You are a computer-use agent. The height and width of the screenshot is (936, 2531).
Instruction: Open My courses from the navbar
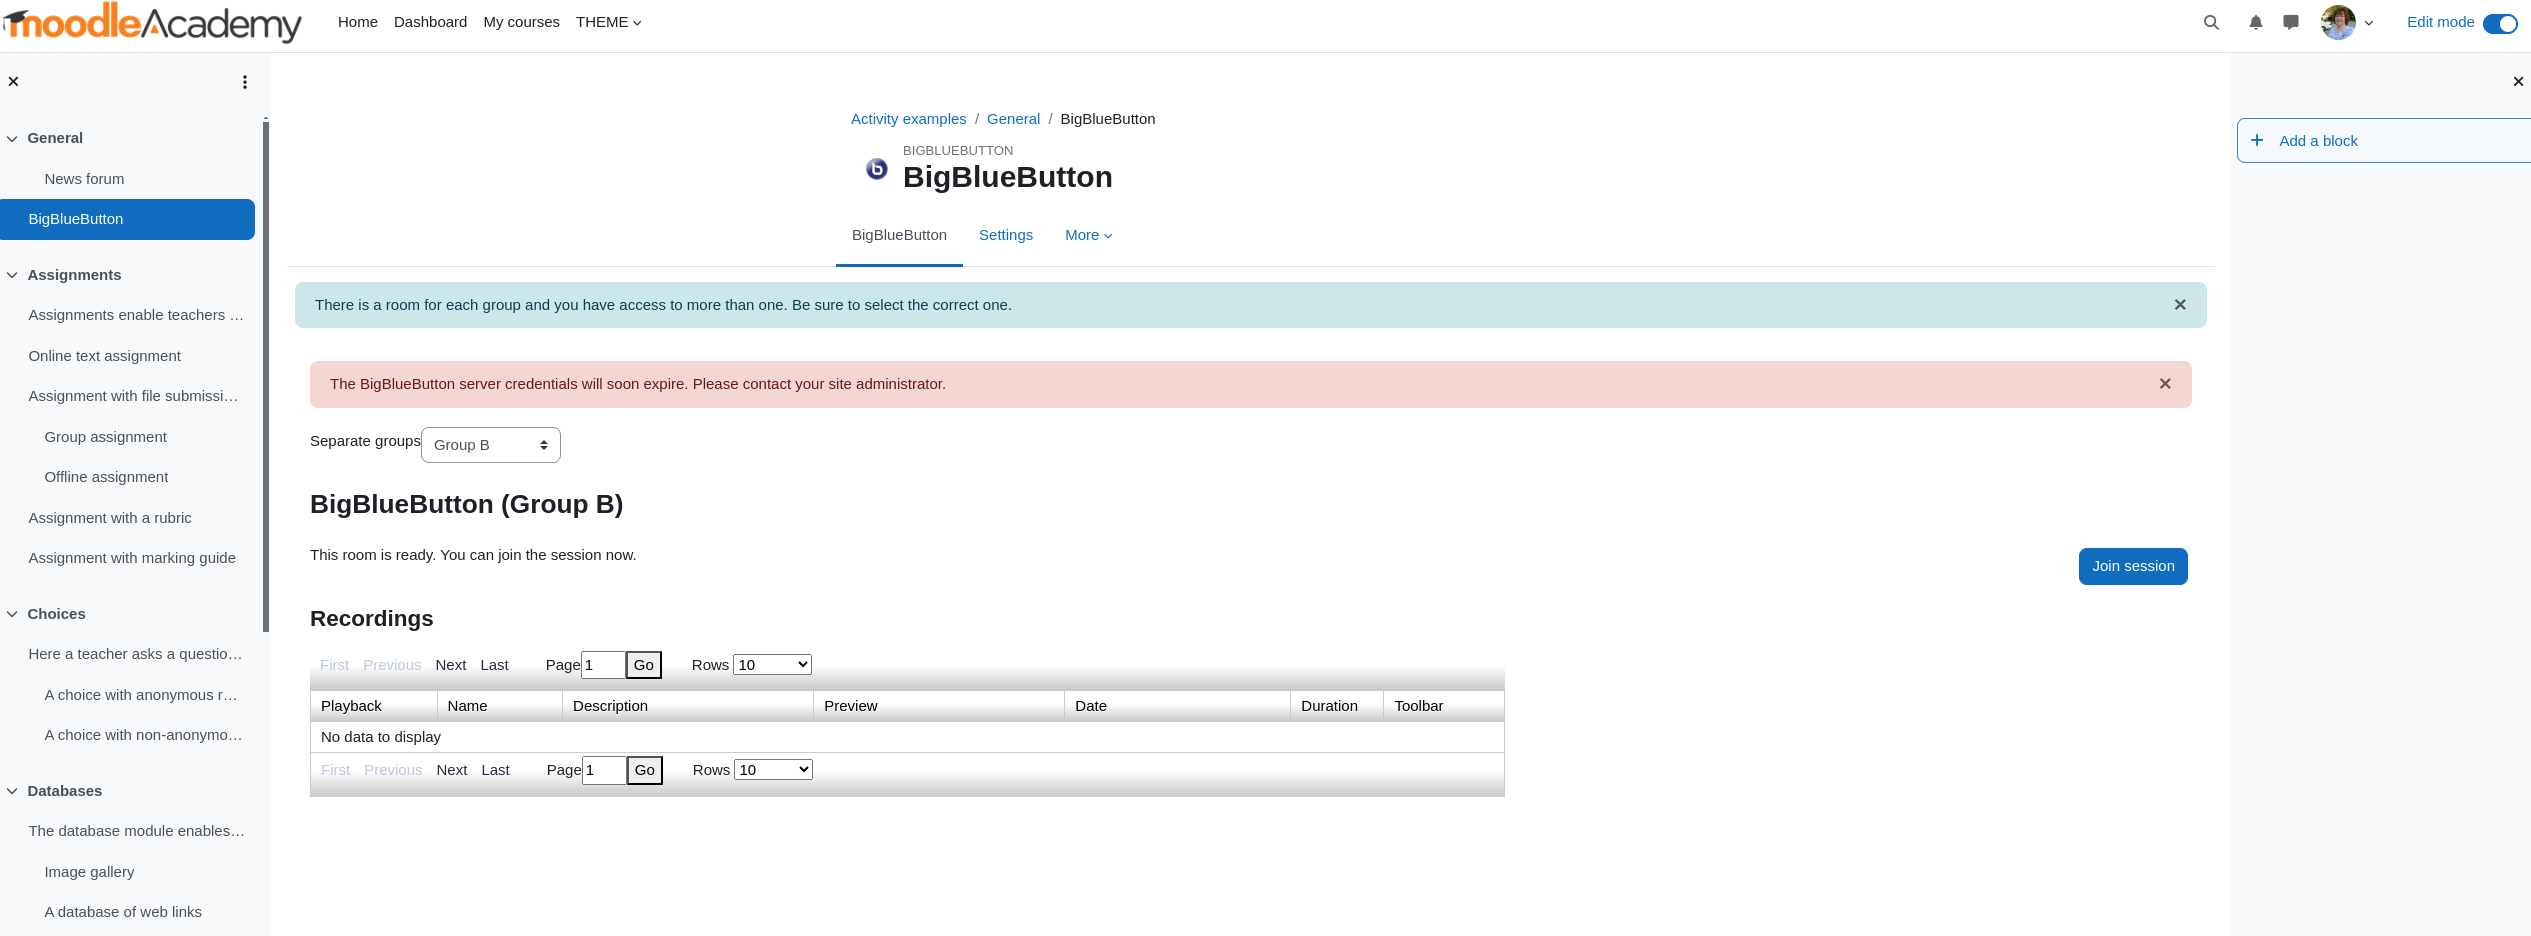pyautogui.click(x=521, y=22)
